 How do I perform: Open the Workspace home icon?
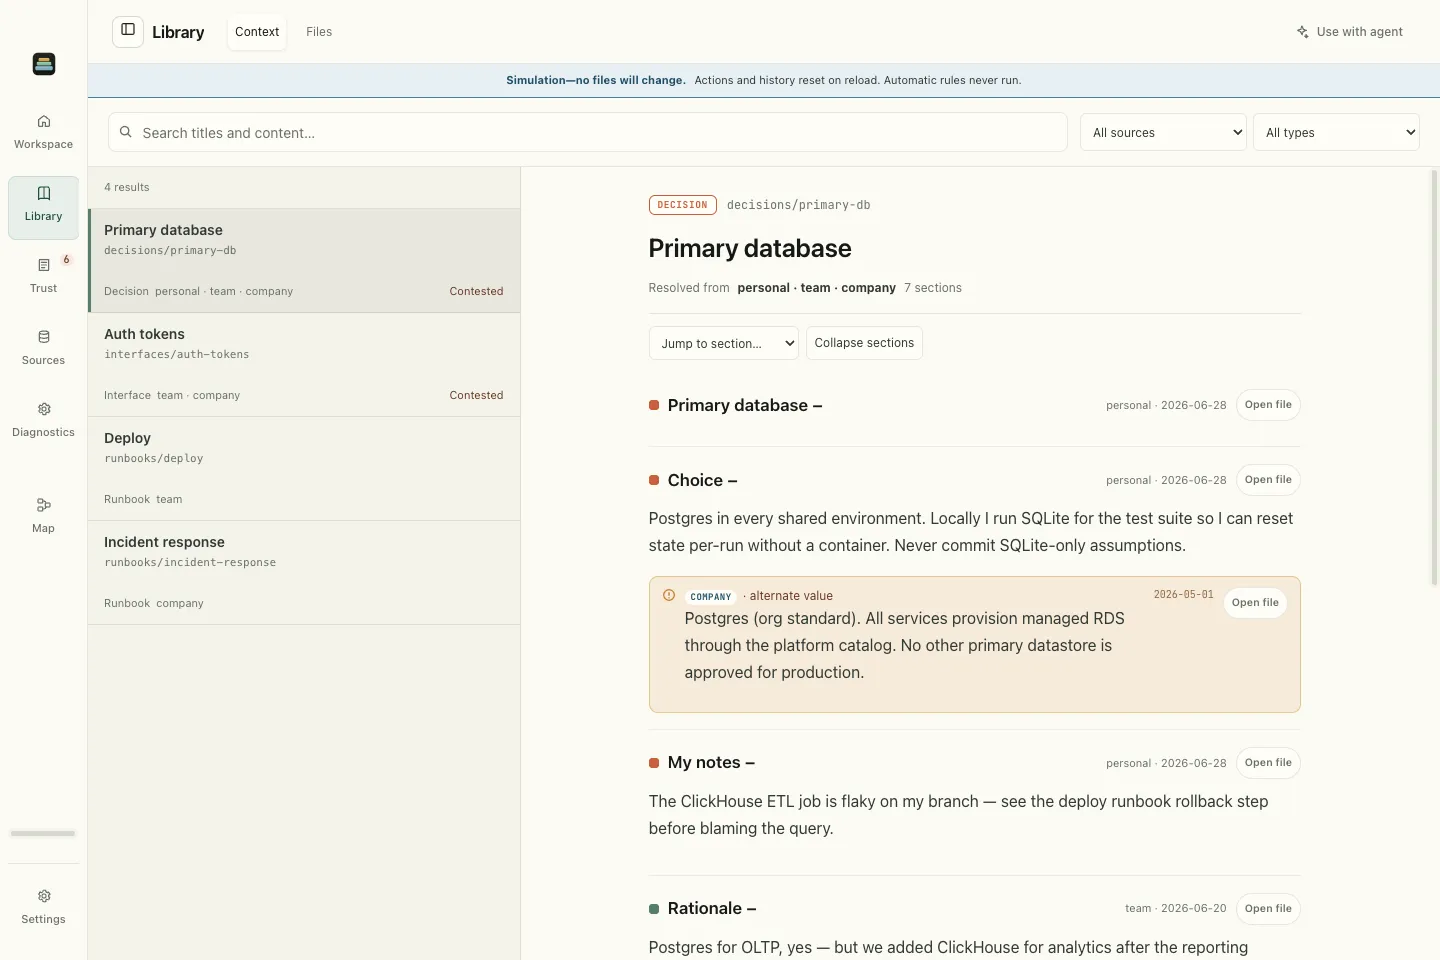click(43, 121)
